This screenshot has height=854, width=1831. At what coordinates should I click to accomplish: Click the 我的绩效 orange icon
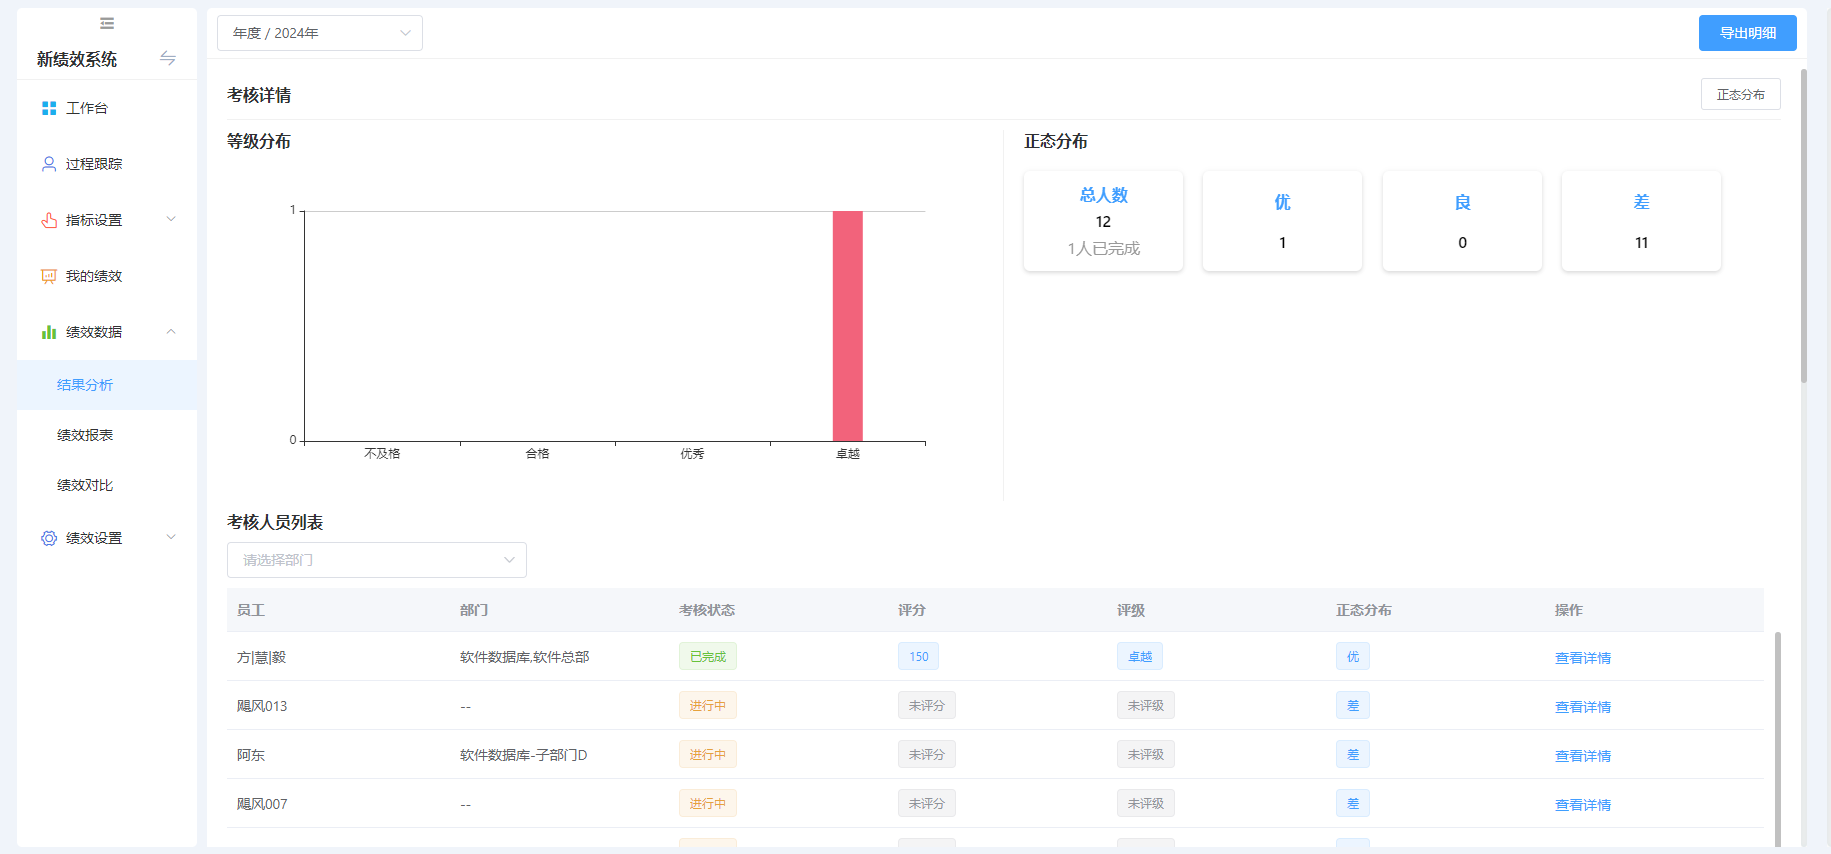tap(49, 276)
